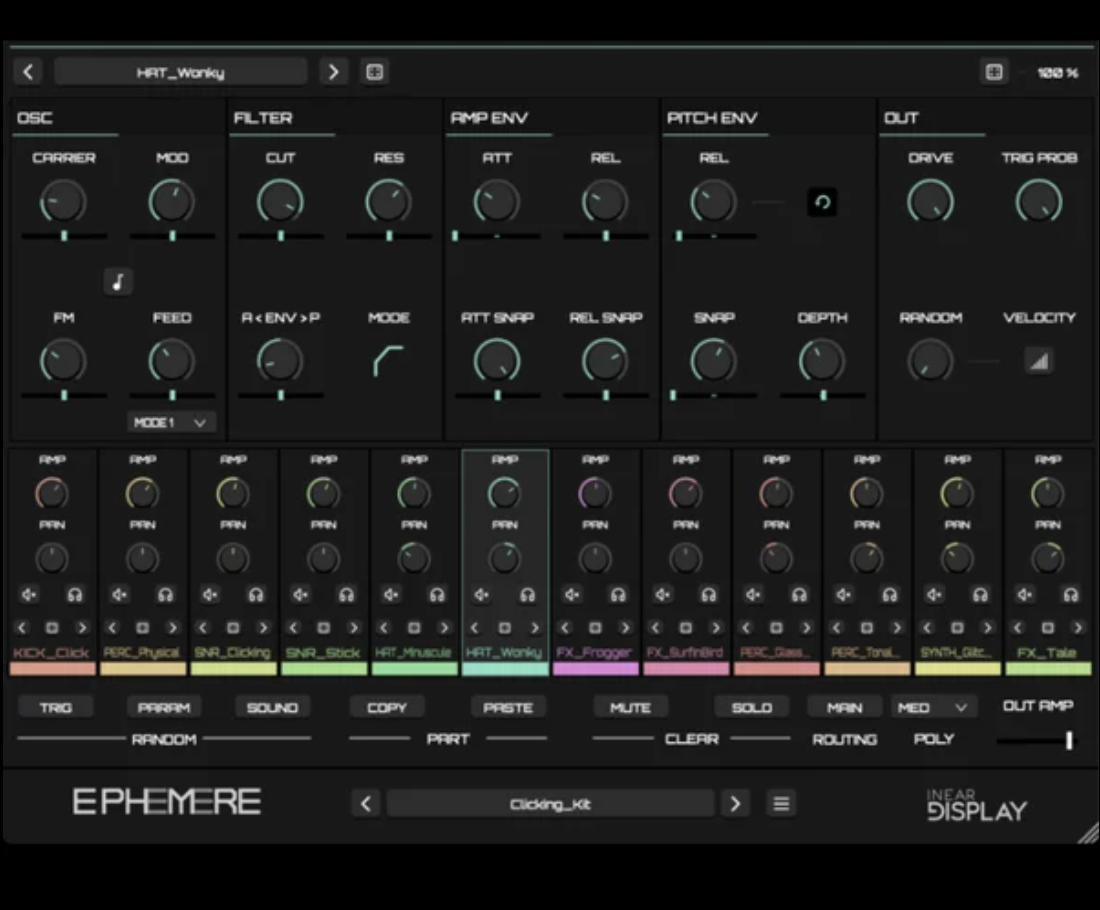Image resolution: width=1100 pixels, height=910 pixels.
Task: Click the DRIVE knob in OUT
Action: 930,202
